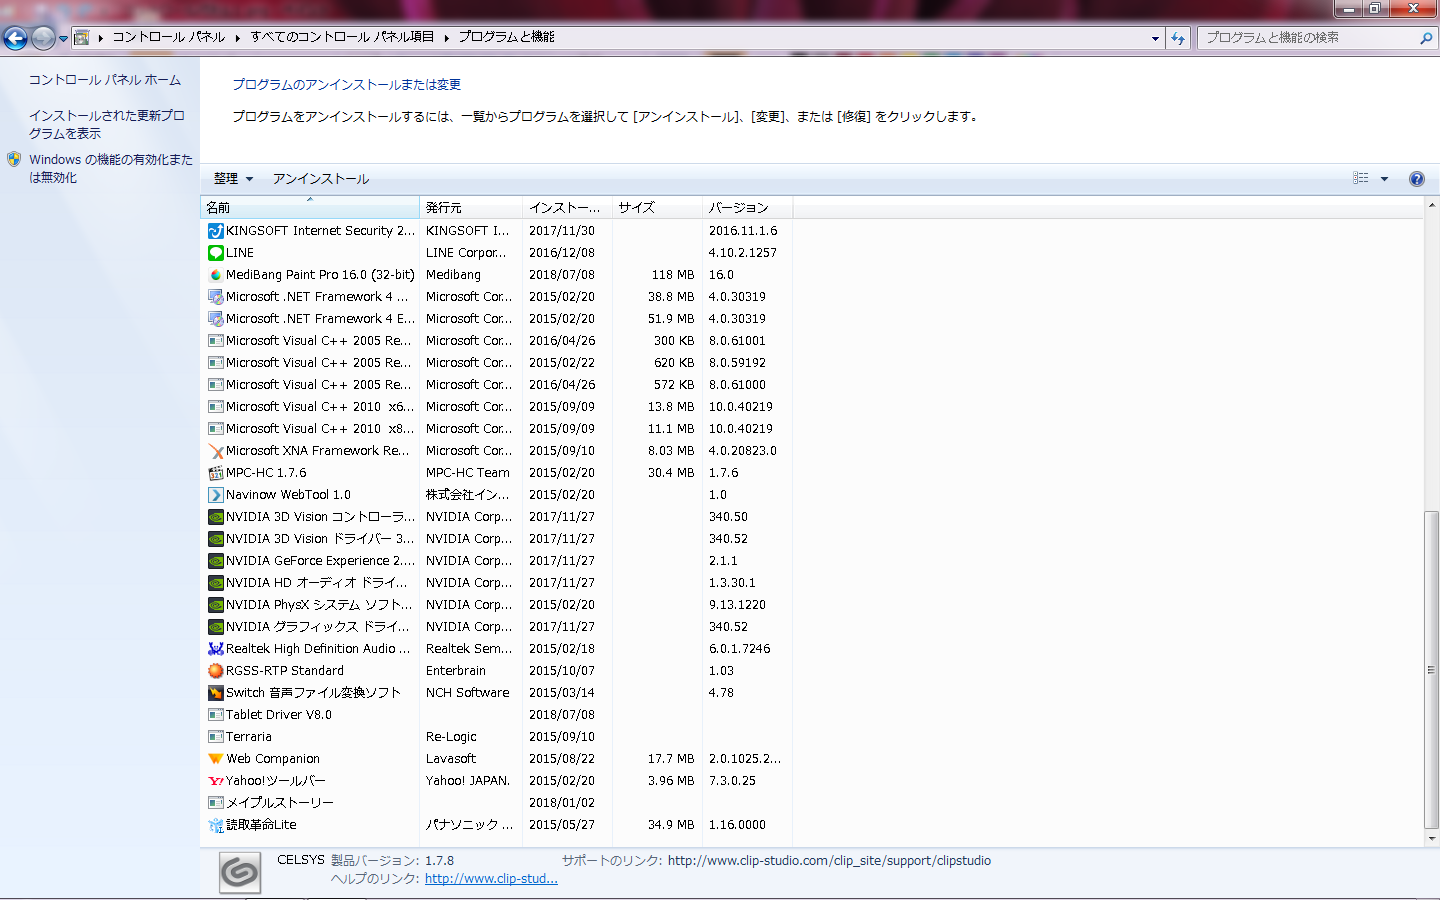Click the 118 MB size cell
This screenshot has height=900, width=1440.
[x=673, y=275]
